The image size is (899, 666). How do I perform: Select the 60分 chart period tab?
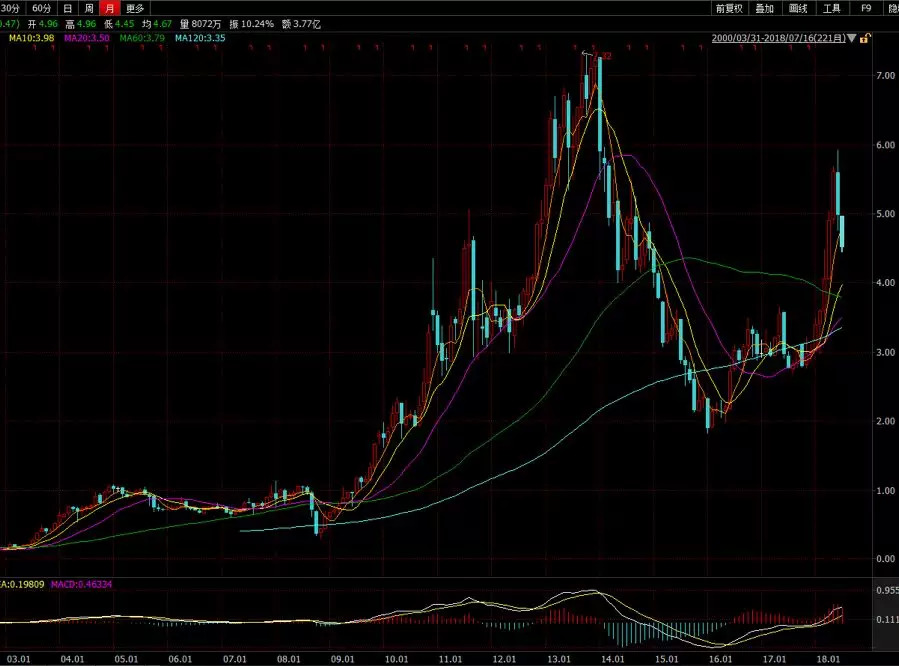[x=41, y=8]
